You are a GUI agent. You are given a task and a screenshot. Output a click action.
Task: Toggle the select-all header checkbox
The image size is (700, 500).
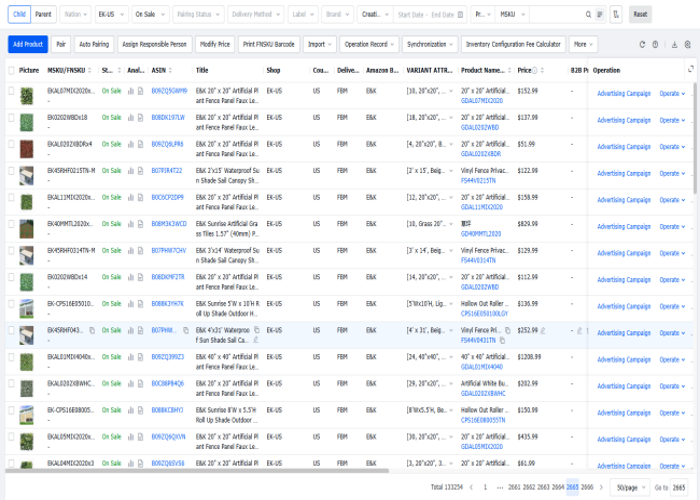(11, 71)
